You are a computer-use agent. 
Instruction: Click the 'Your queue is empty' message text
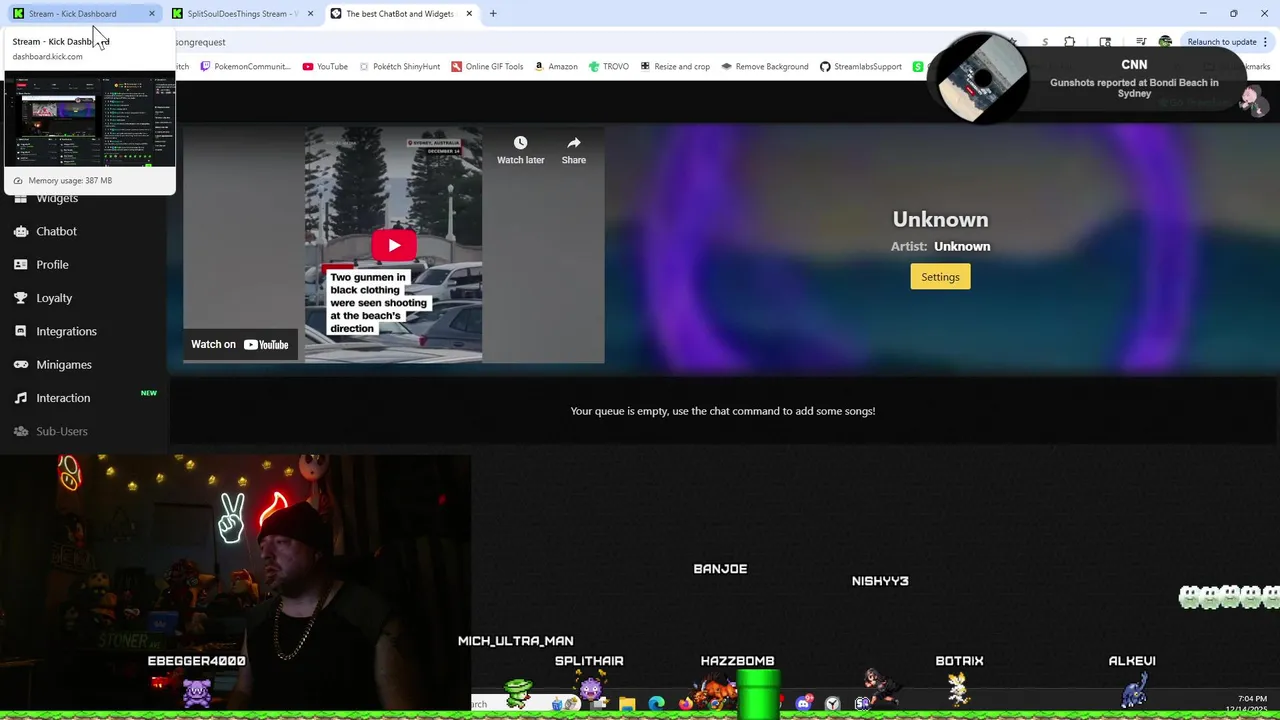(x=722, y=411)
